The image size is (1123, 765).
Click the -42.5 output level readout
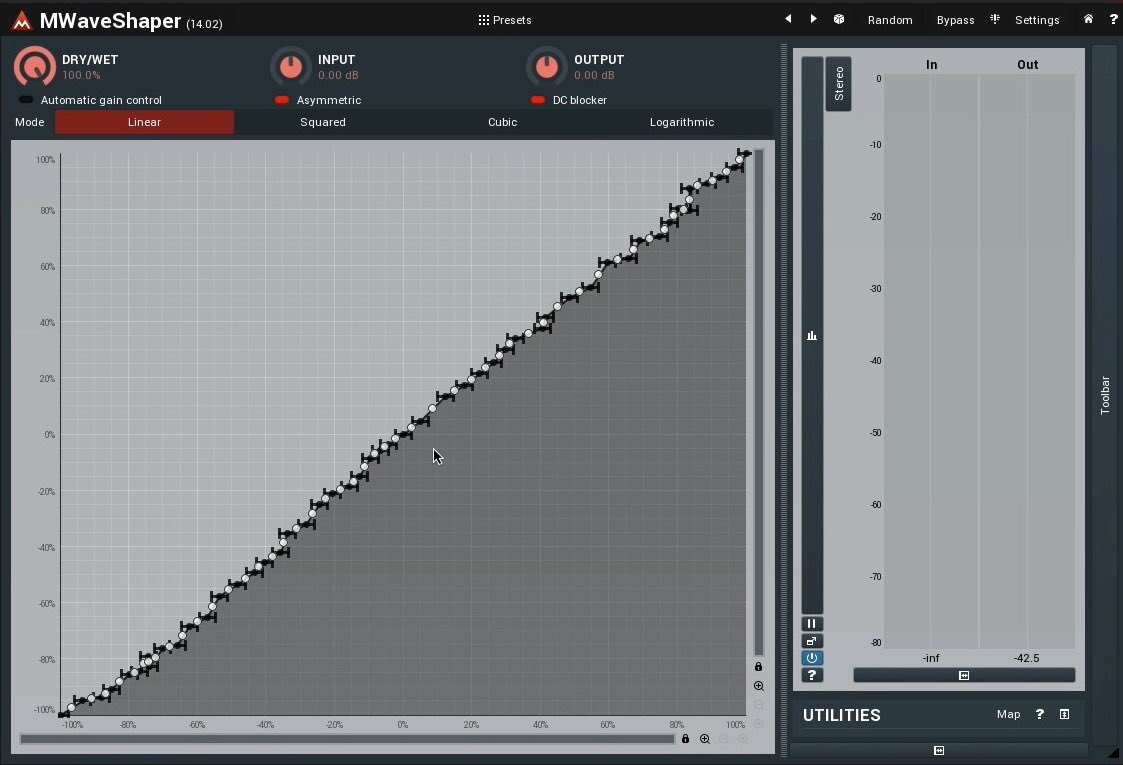(1026, 658)
